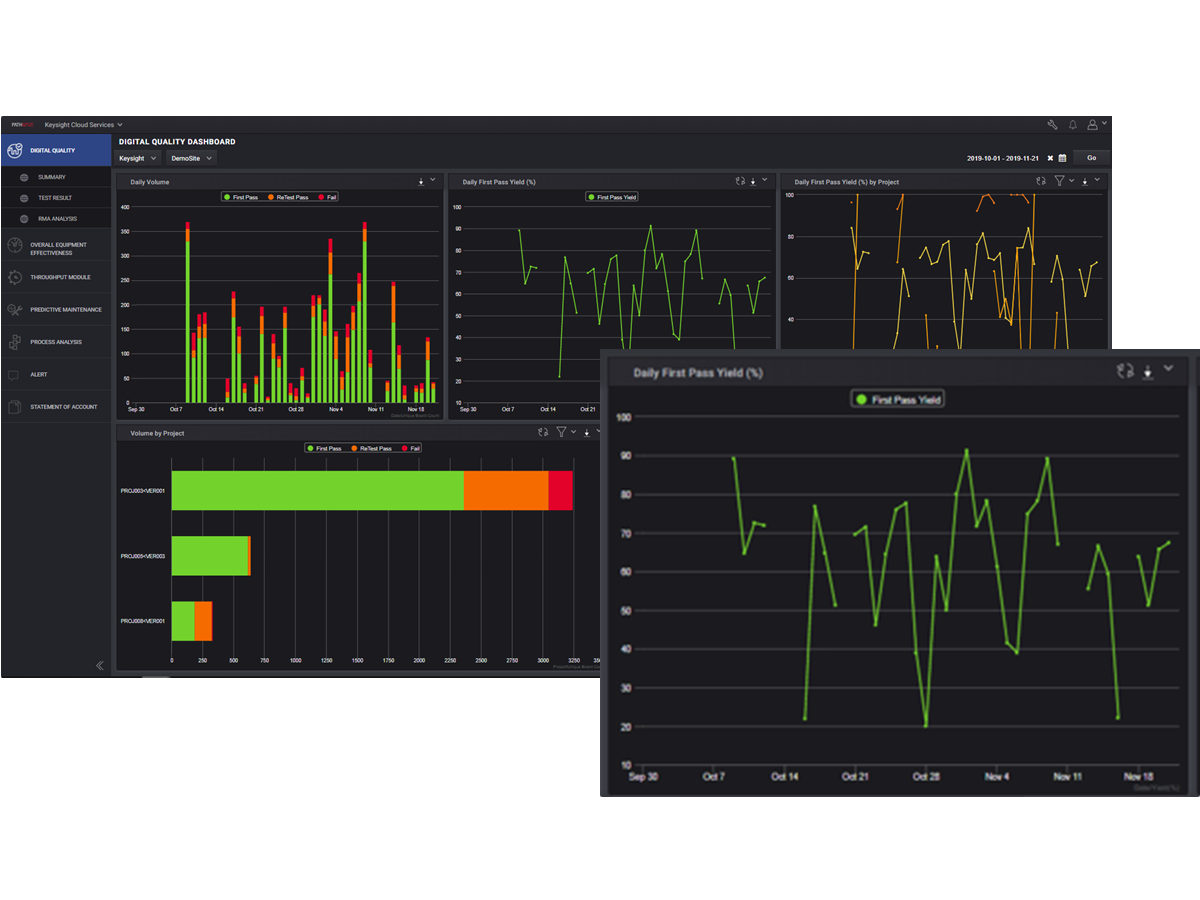Open the wrench settings icon in header
The height and width of the screenshot is (900, 1200).
[x=1052, y=125]
